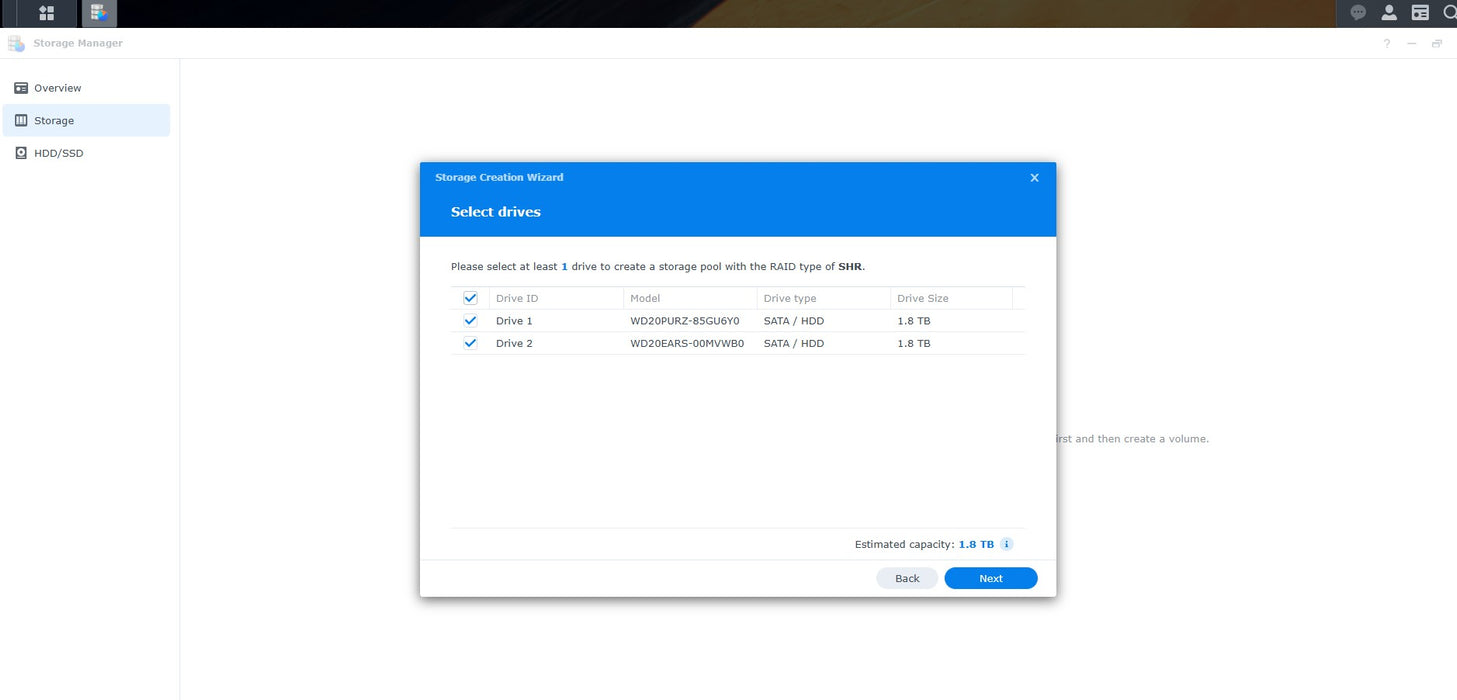Image resolution: width=1457 pixels, height=700 pixels.
Task: Go to Overview in the sidebar
Action: pos(58,88)
